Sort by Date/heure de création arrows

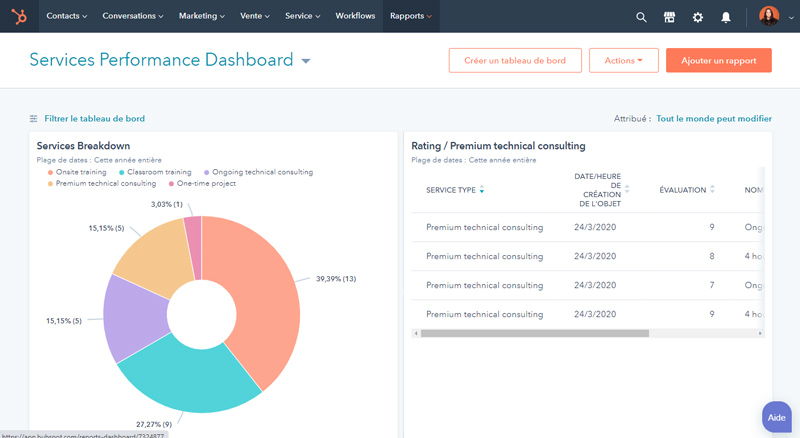coord(627,189)
